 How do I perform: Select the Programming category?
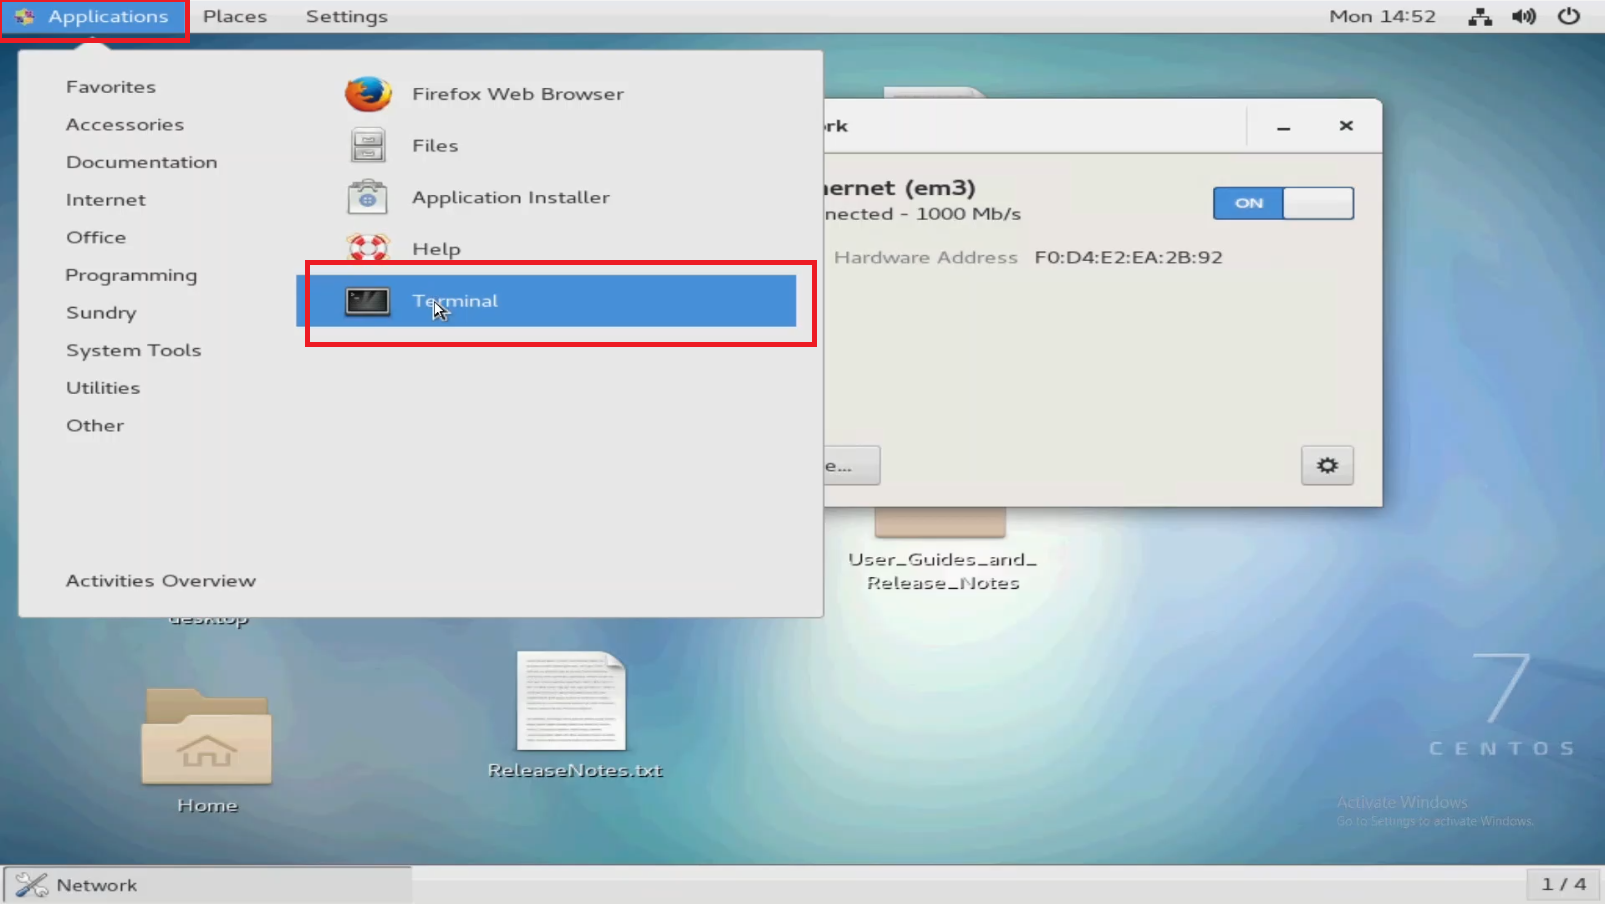131,275
